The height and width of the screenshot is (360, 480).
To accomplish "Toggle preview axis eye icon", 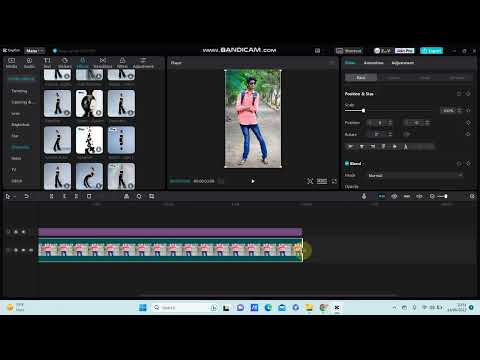I will pyautogui.click(x=394, y=196).
